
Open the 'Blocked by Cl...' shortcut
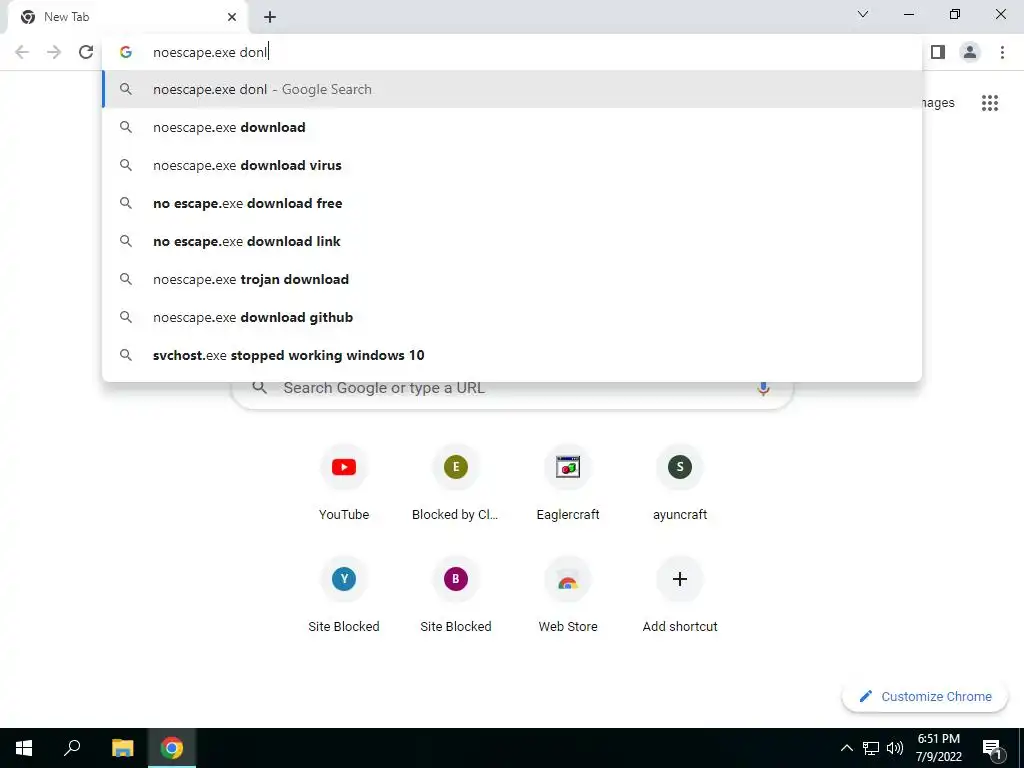[x=455, y=482]
